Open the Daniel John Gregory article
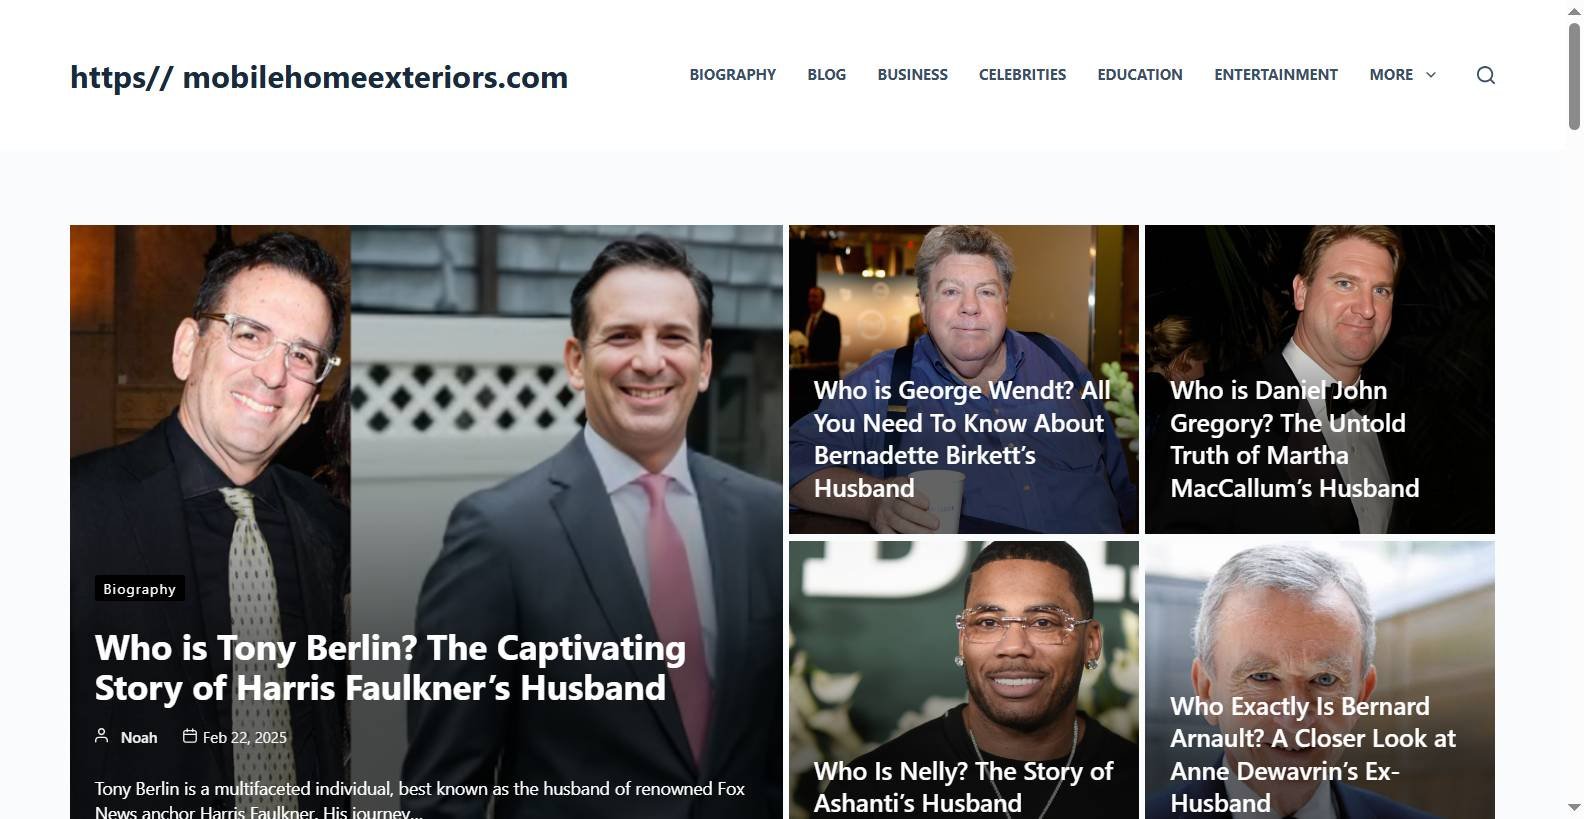The height and width of the screenshot is (819, 1584). coord(1295,439)
